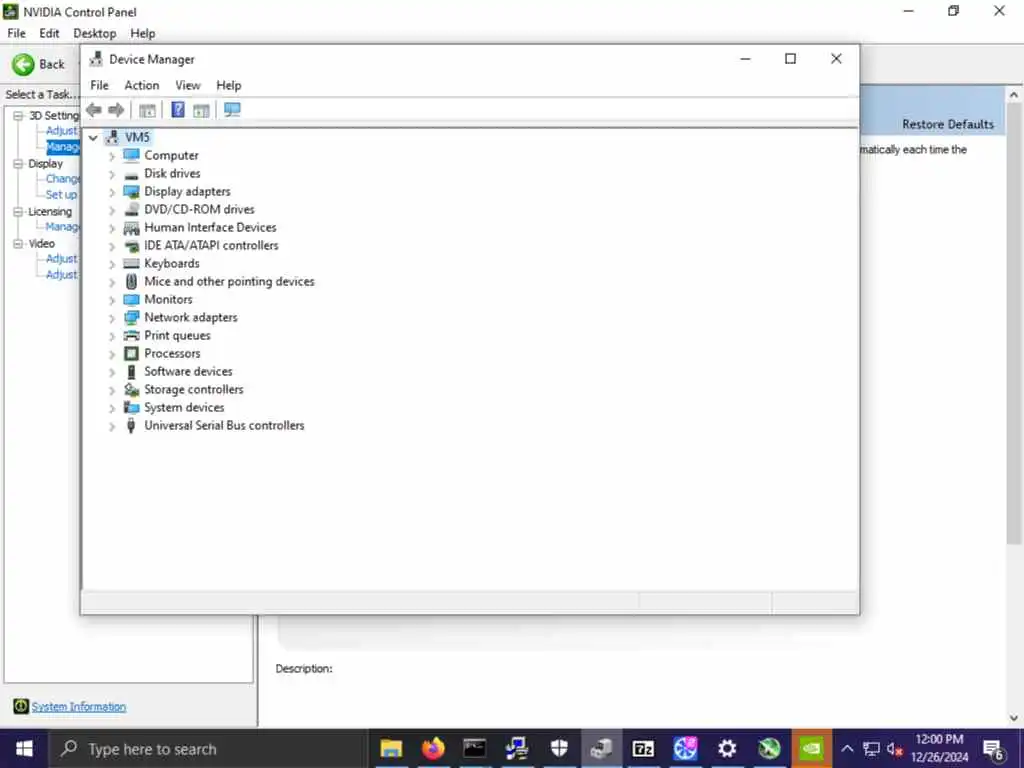Screen dimensions: 1024x768
Task: Click the Display adapters category icon
Action: [131, 191]
